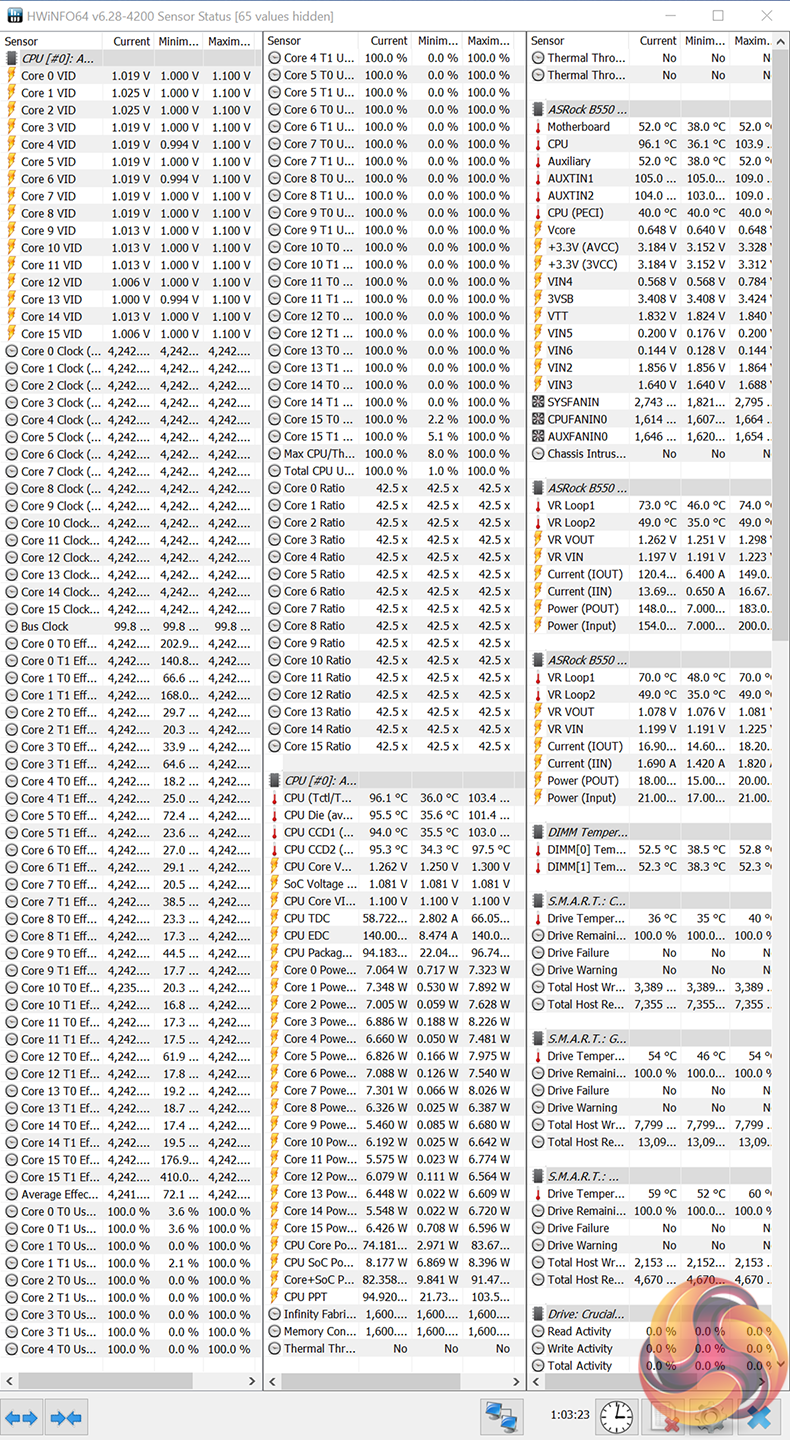Select the Core 15 Ratio row

point(394,747)
